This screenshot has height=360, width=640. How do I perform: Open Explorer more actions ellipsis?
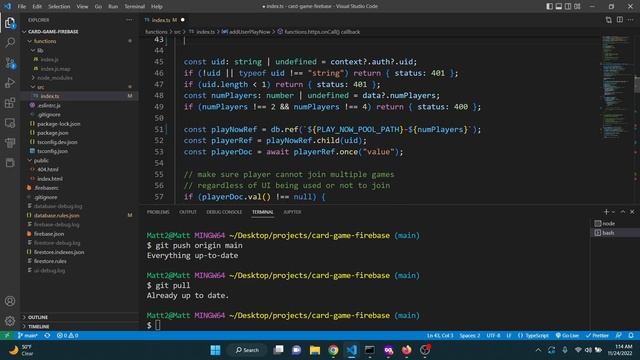pyautogui.click(x=129, y=20)
